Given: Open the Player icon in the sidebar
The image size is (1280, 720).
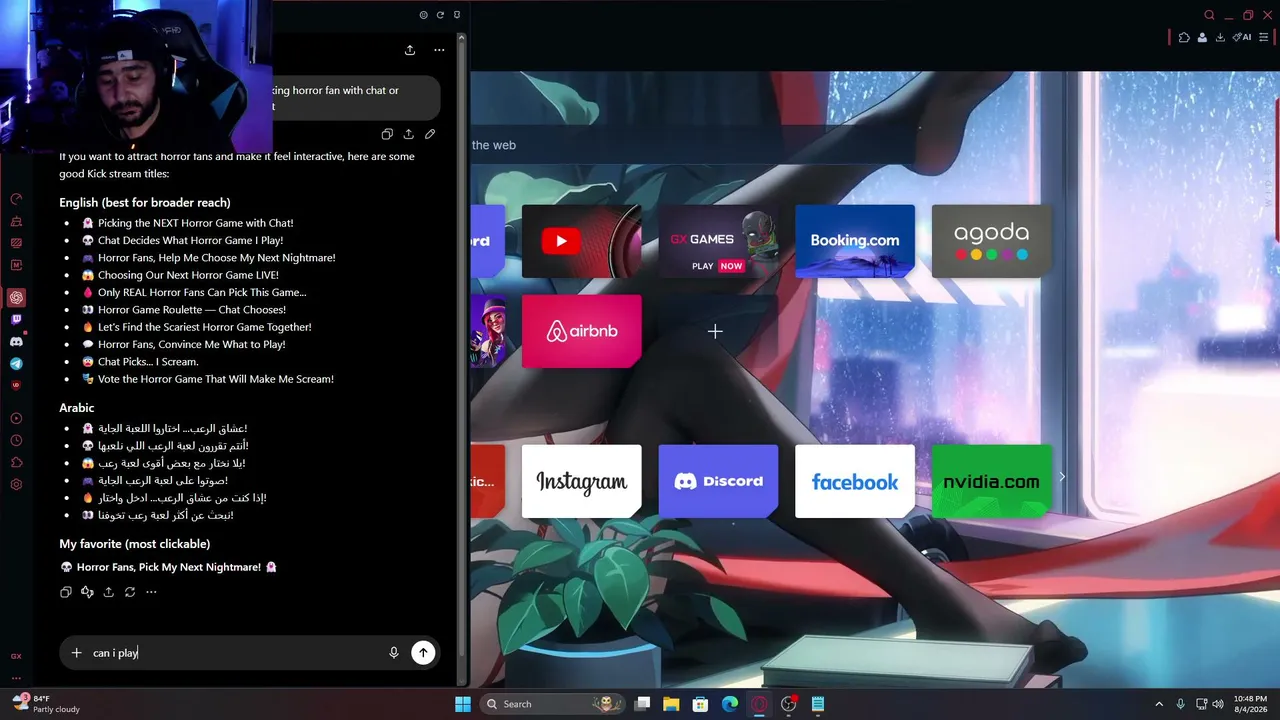Looking at the screenshot, I should 16,419.
